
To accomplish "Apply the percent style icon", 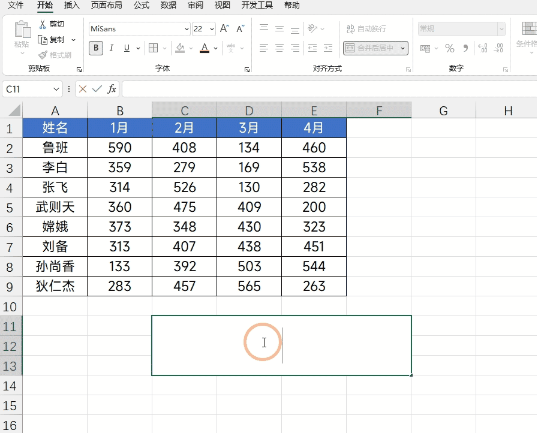I will [449, 48].
